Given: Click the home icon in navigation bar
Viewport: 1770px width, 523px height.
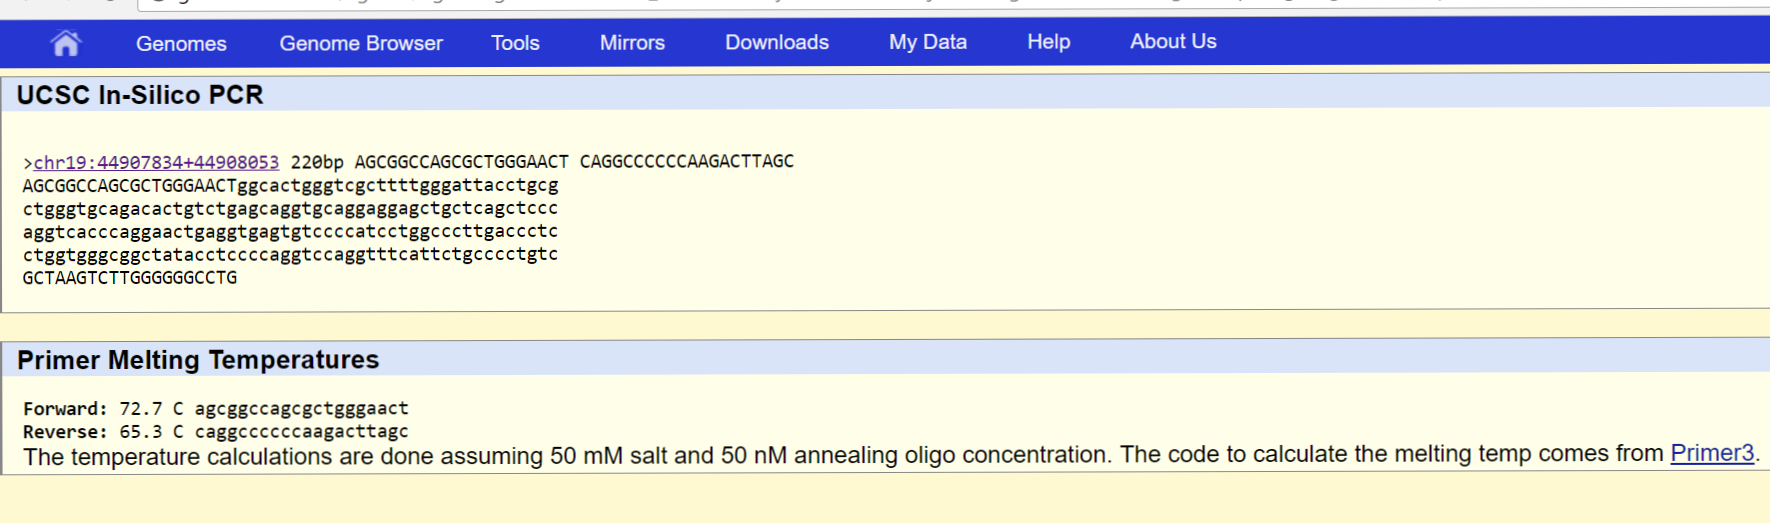Looking at the screenshot, I should (x=66, y=43).
